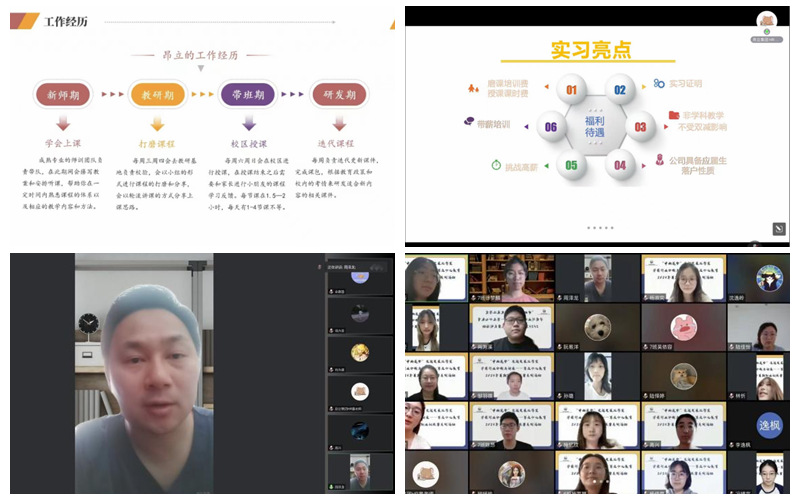This screenshot has width=800, height=500.
Task: Click the presenter avatar above the slide
Action: click(766, 21)
